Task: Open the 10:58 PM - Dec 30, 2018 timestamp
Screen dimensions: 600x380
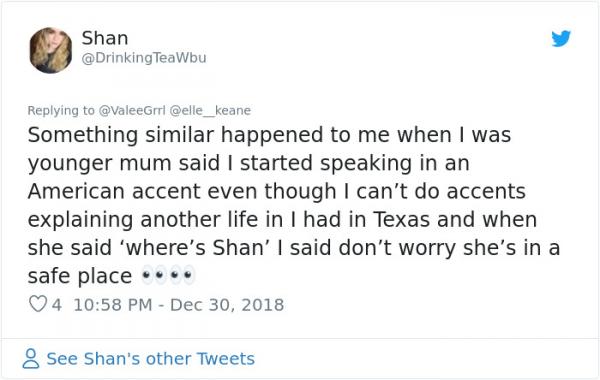Action: (179, 305)
